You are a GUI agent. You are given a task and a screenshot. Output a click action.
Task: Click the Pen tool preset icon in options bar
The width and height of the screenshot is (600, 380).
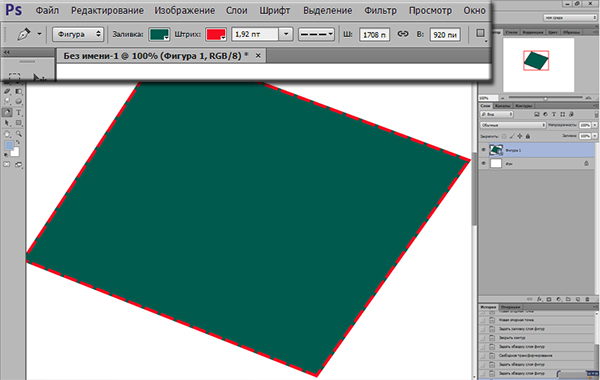pos(24,34)
